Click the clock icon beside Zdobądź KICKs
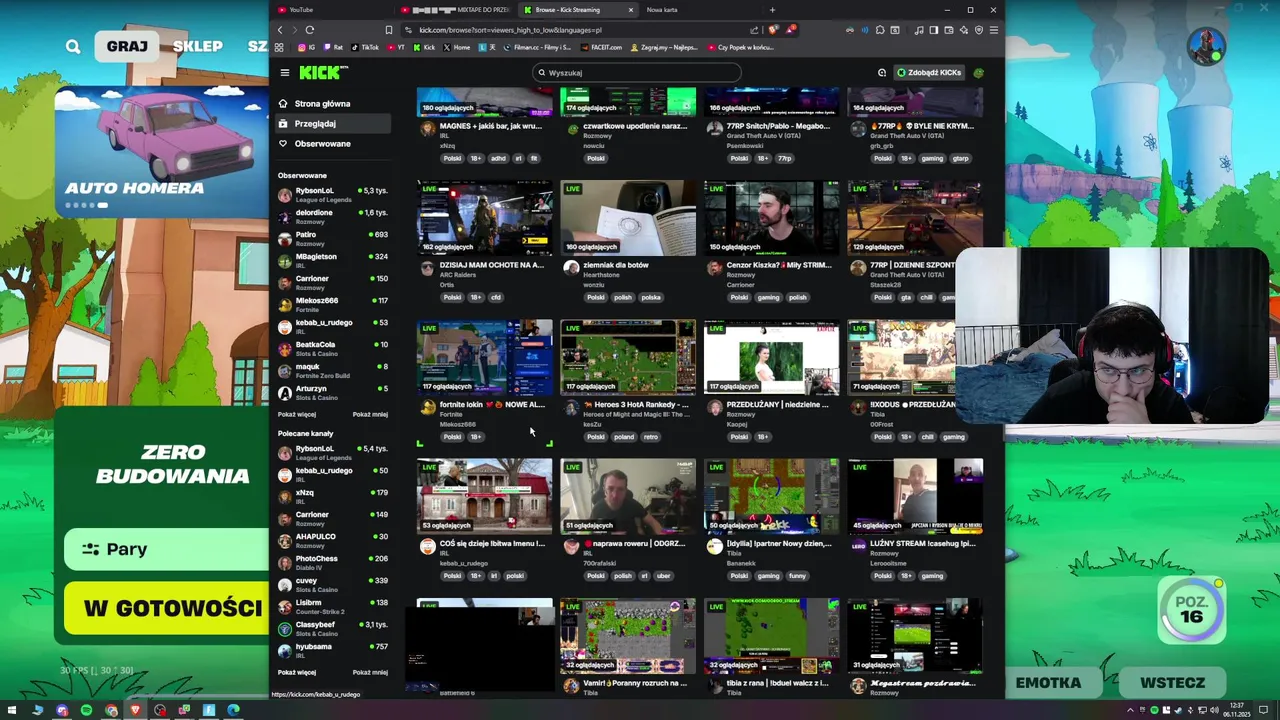Viewport: 1280px width, 720px height. pyautogui.click(x=882, y=72)
